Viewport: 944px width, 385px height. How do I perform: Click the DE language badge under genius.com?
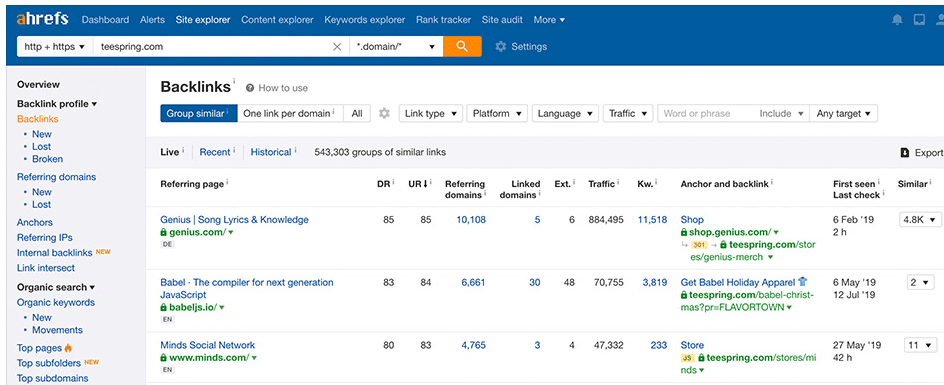click(167, 245)
